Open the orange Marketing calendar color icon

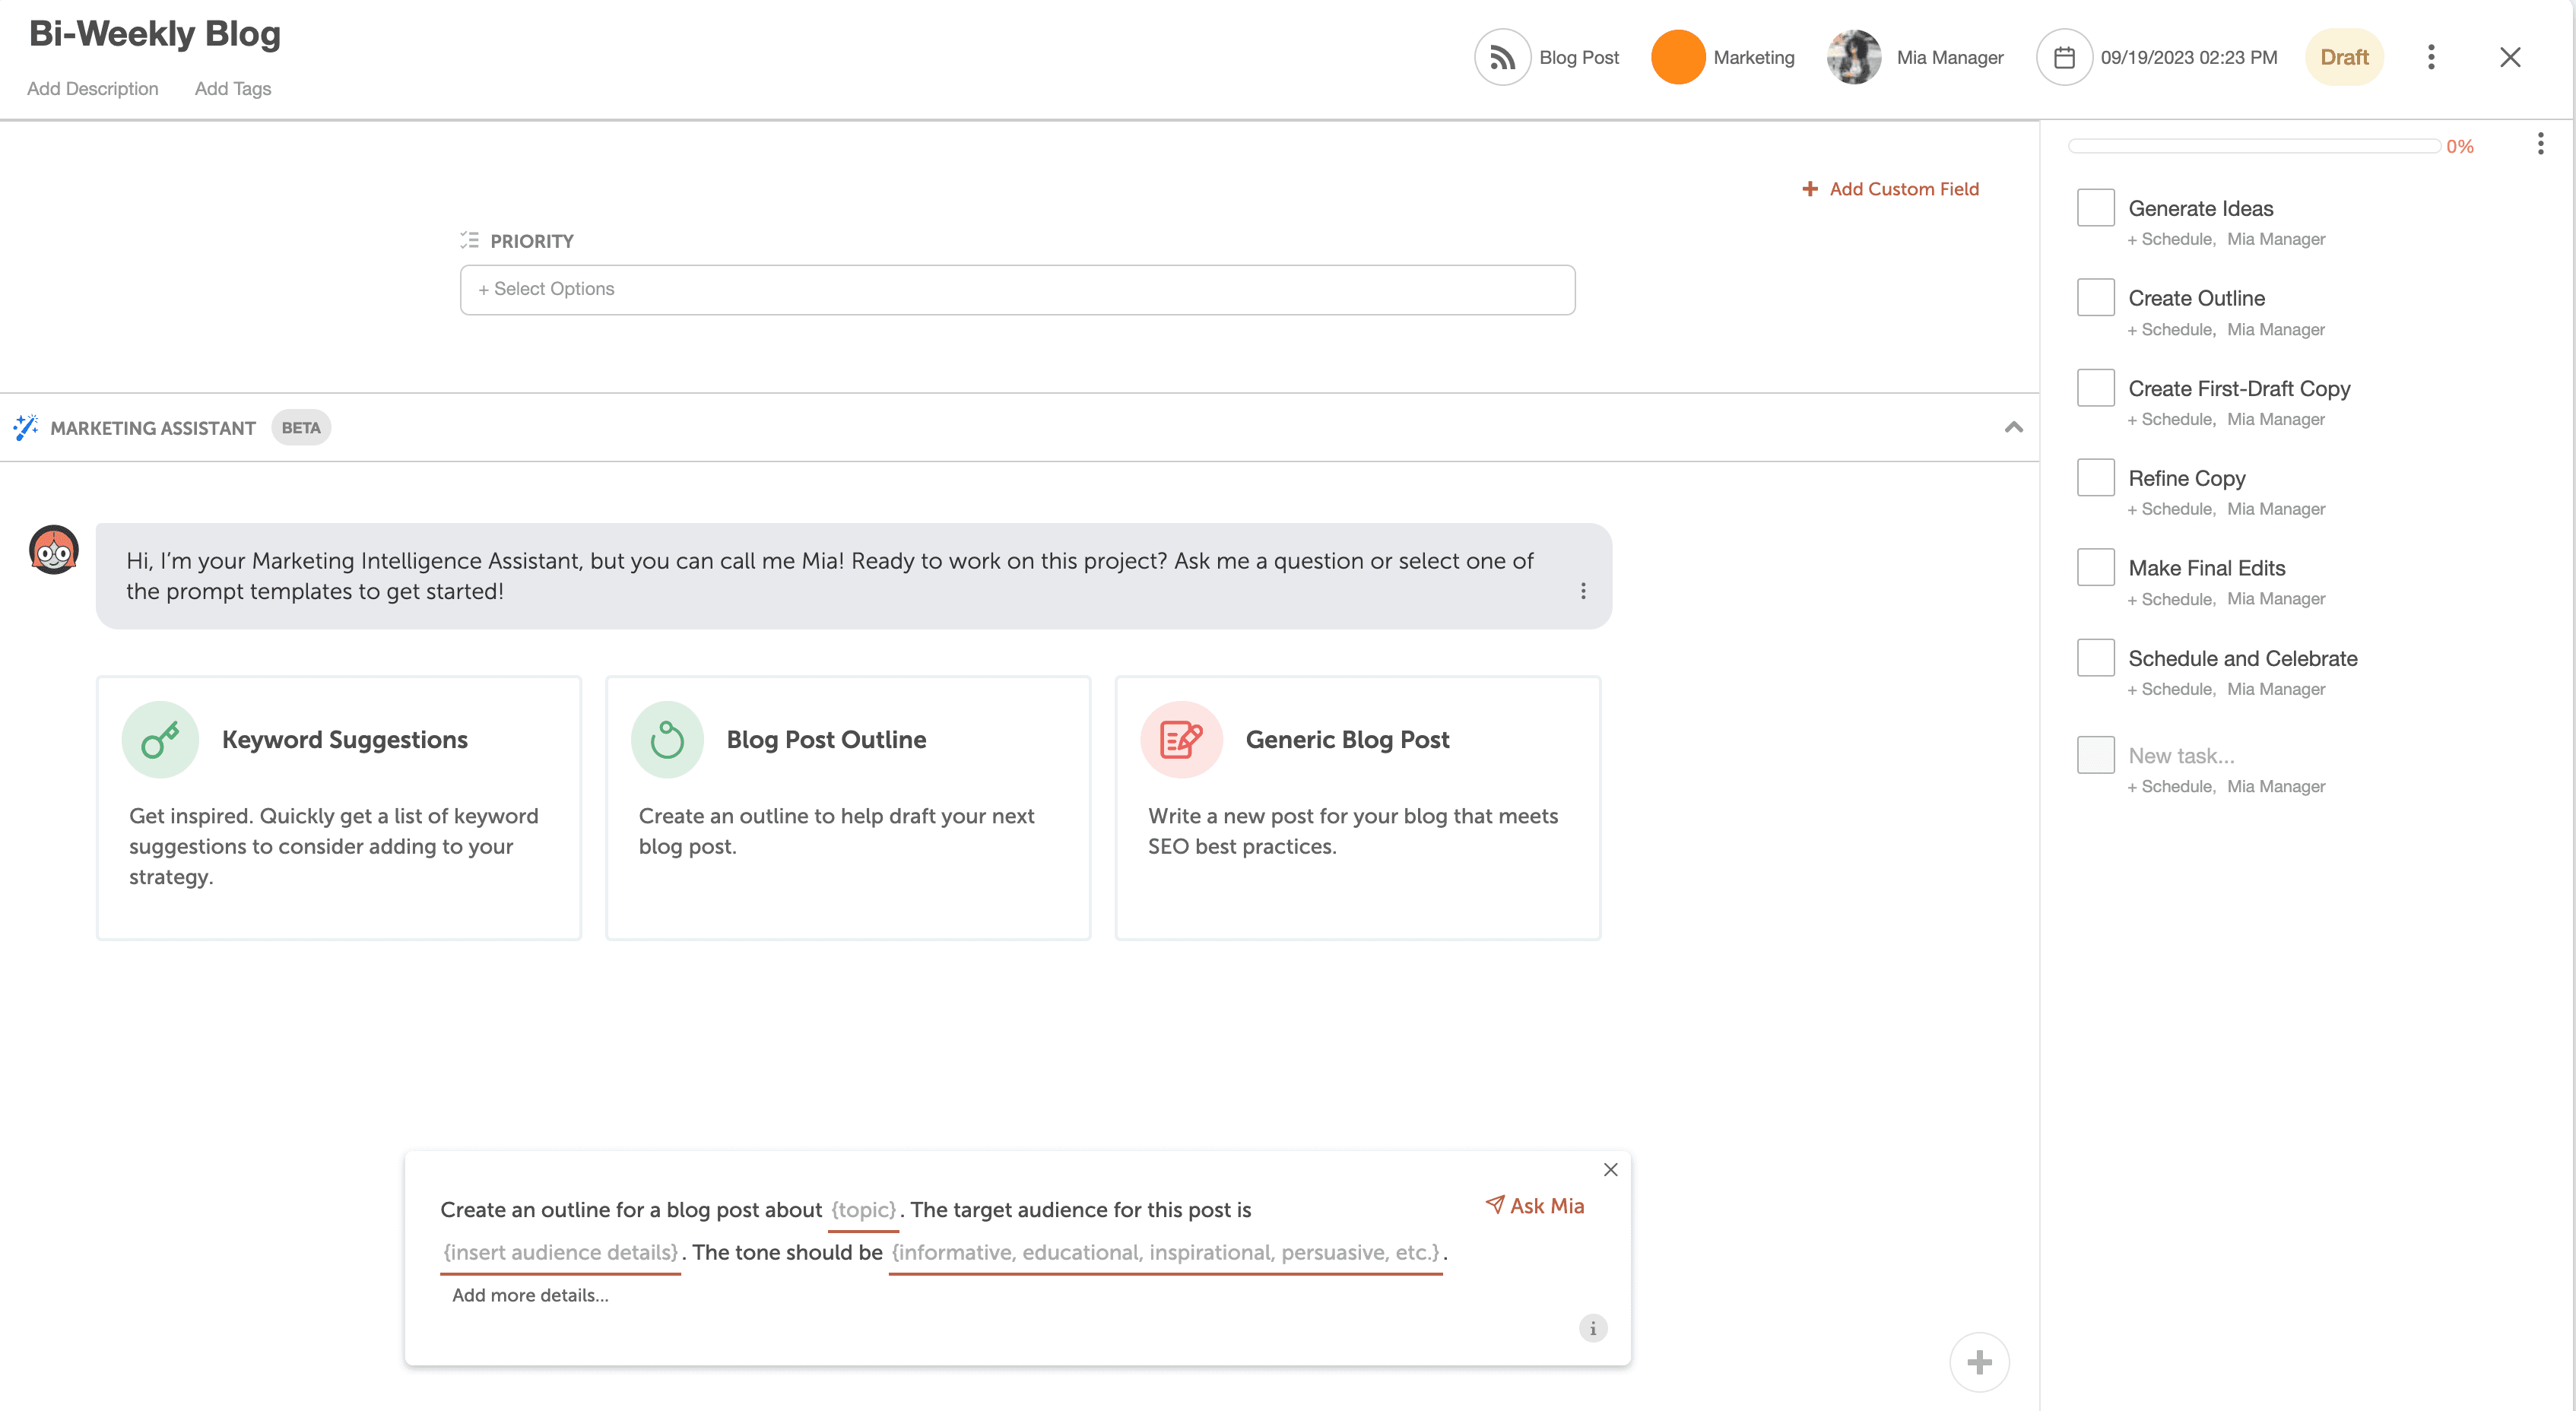[x=1677, y=57]
